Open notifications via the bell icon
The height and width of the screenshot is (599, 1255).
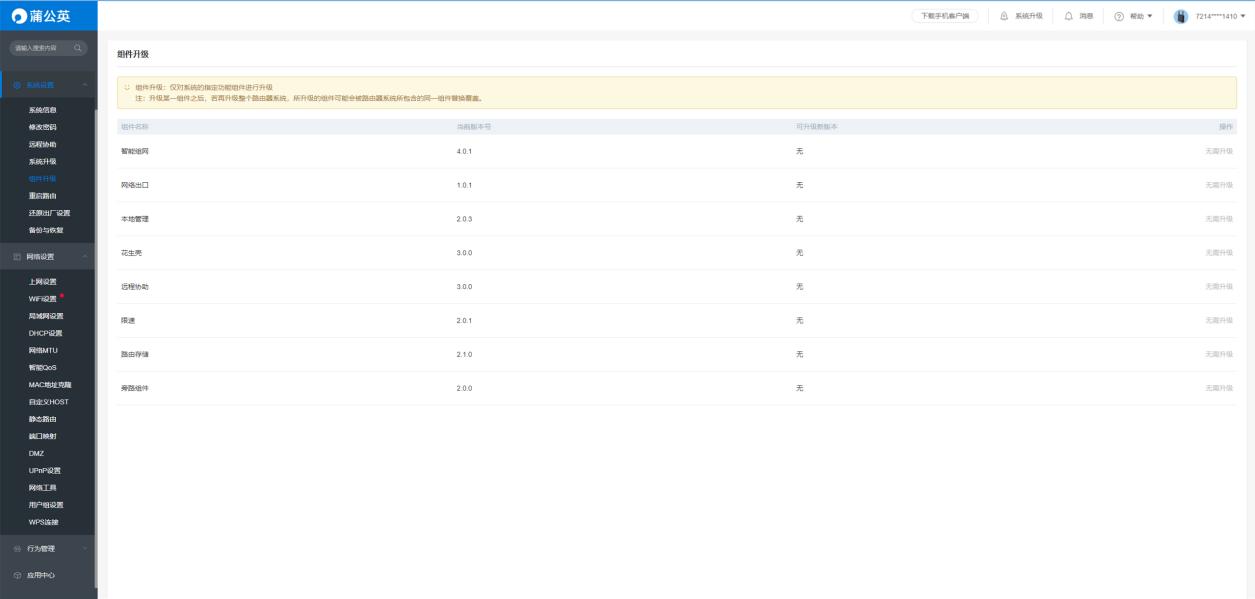click(1068, 16)
